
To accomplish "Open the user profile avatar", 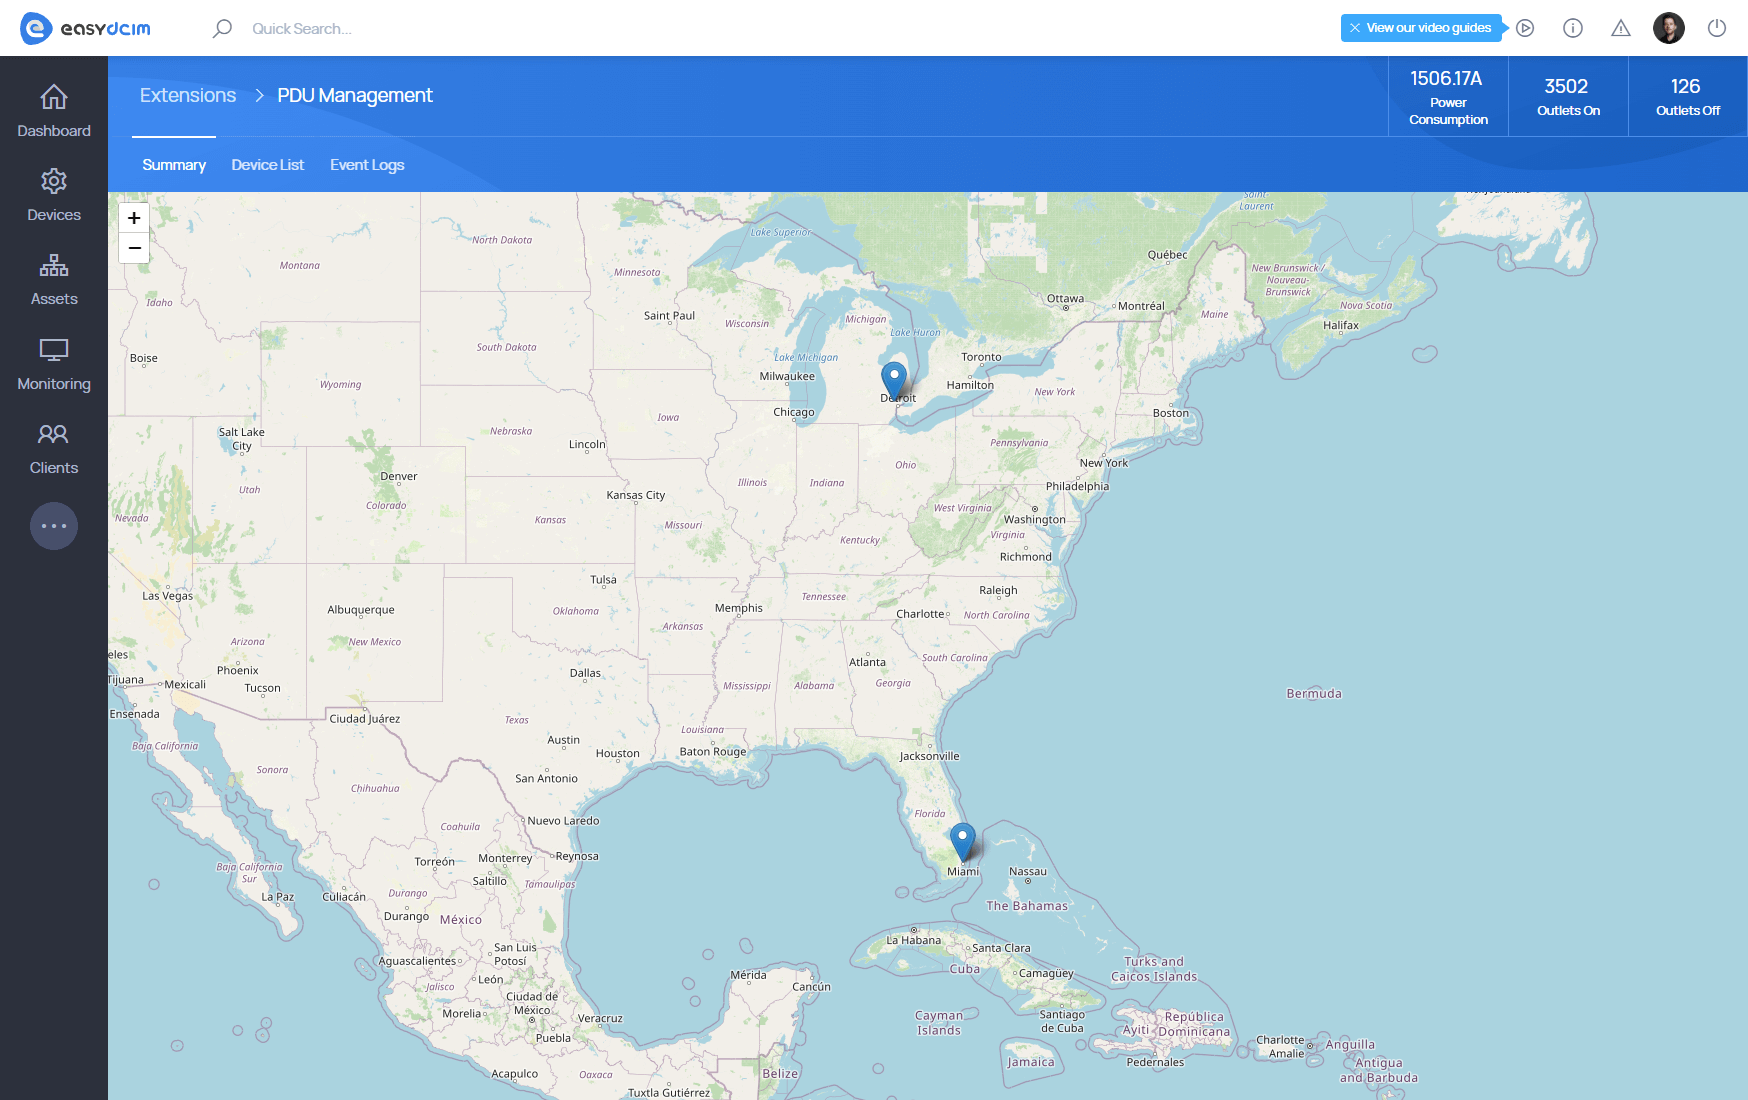I will pyautogui.click(x=1669, y=28).
